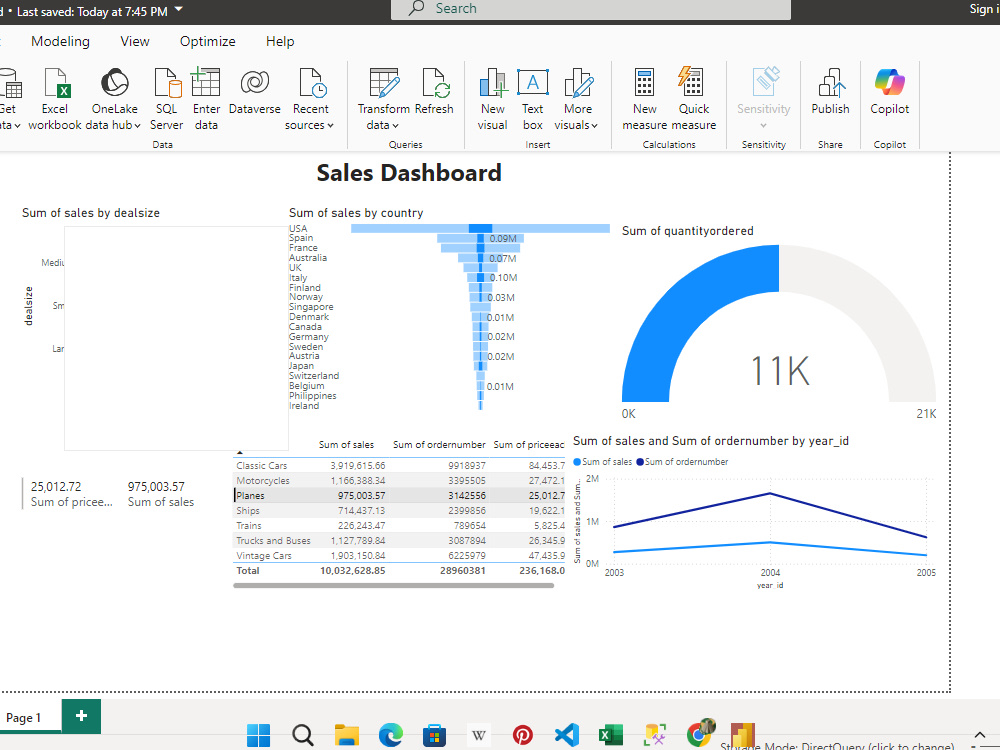Click the table's horizontal scrollbar

click(393, 585)
